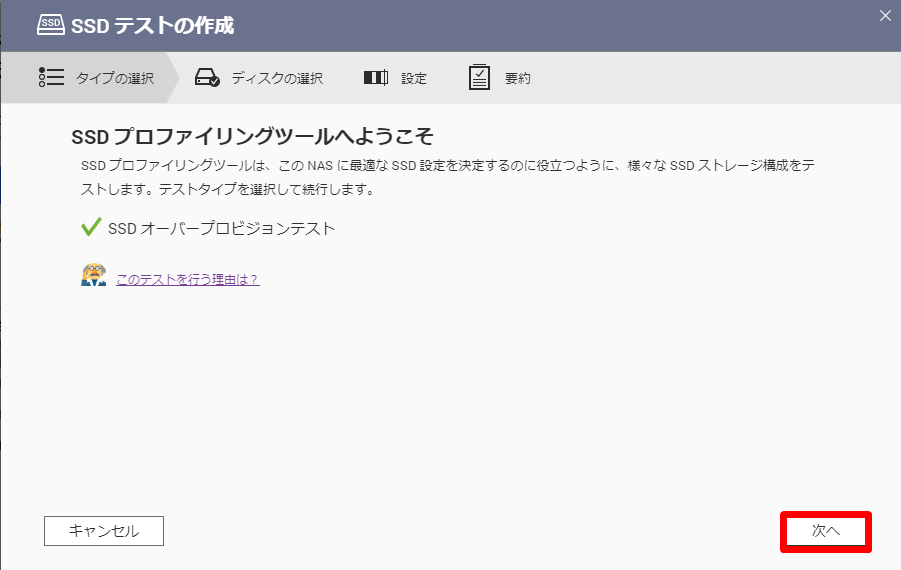Jump to the 要約 wizard step
Screen dimensions: 901x570
click(517, 78)
